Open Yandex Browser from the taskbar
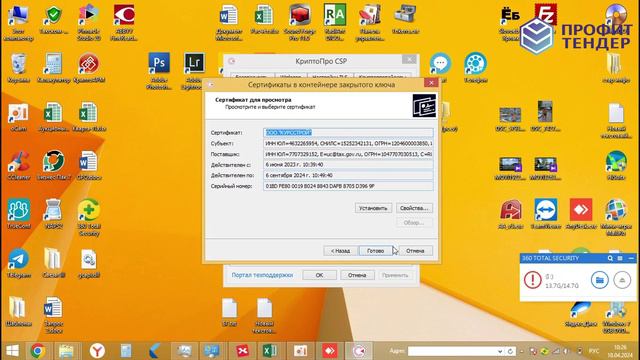640x360 pixels. pos(97,351)
